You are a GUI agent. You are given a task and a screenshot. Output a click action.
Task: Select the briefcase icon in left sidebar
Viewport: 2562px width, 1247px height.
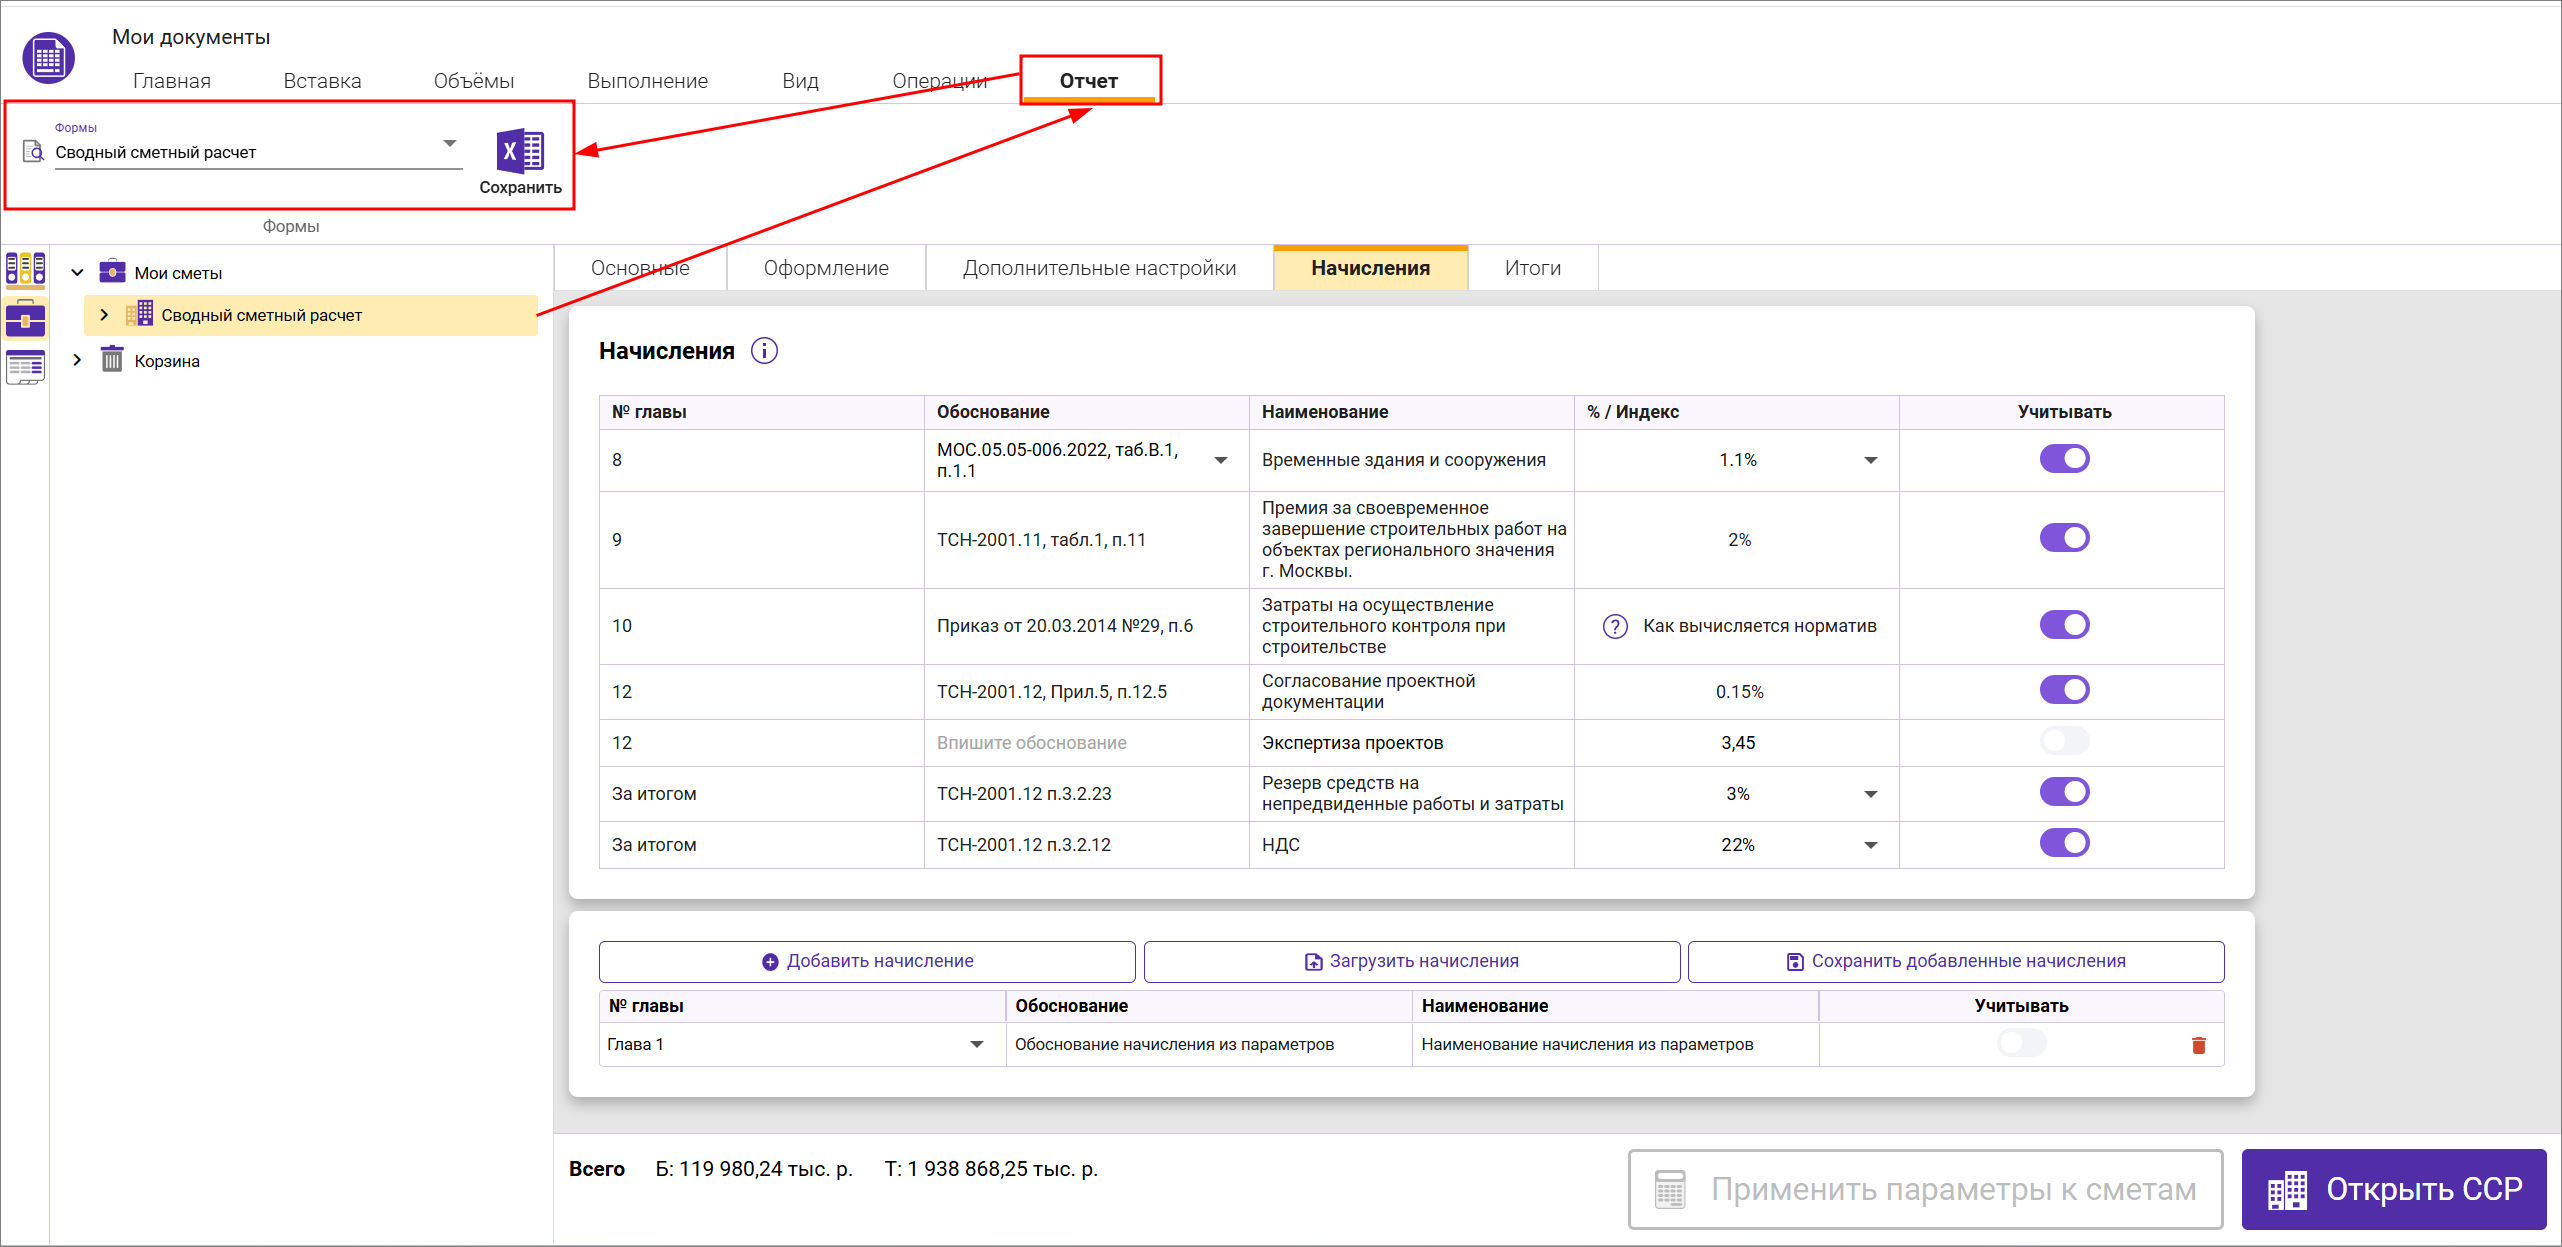[x=25, y=320]
